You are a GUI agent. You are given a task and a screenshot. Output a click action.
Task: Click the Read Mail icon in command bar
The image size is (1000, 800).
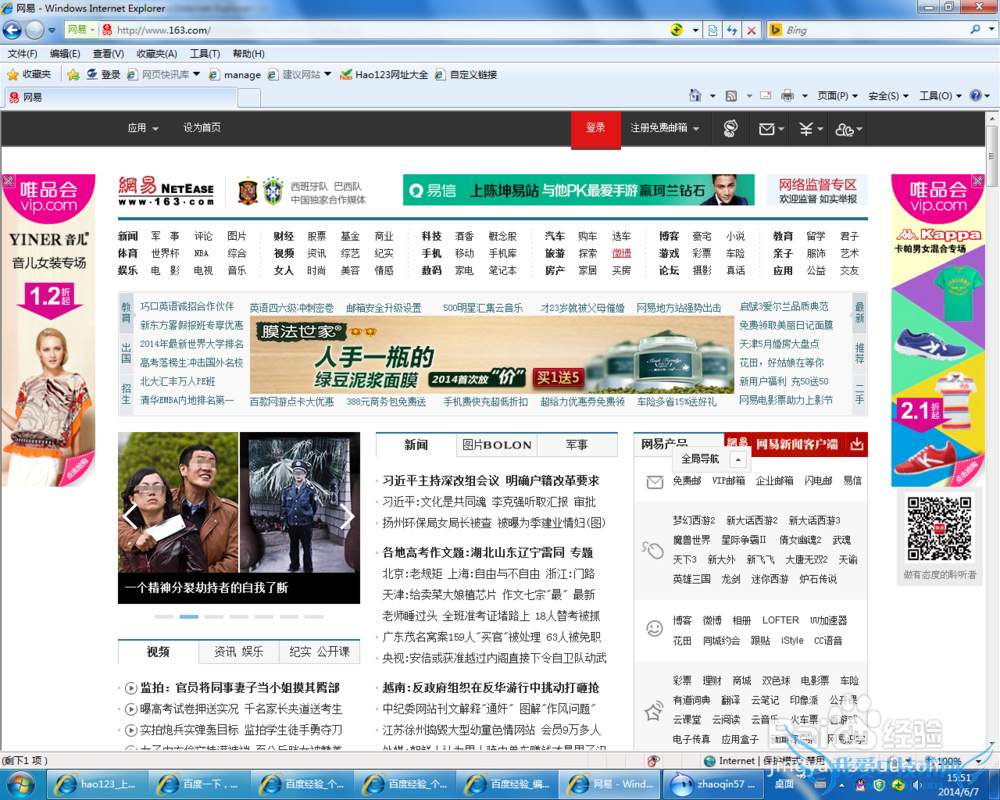765,96
